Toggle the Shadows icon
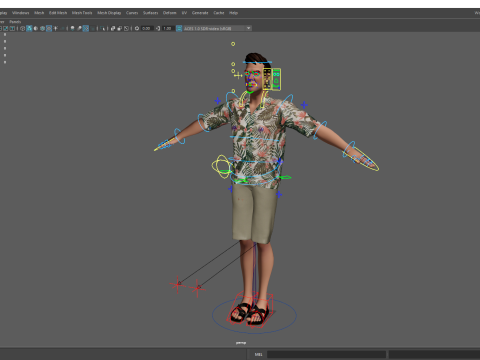480x360 pixels. click(x=62, y=28)
